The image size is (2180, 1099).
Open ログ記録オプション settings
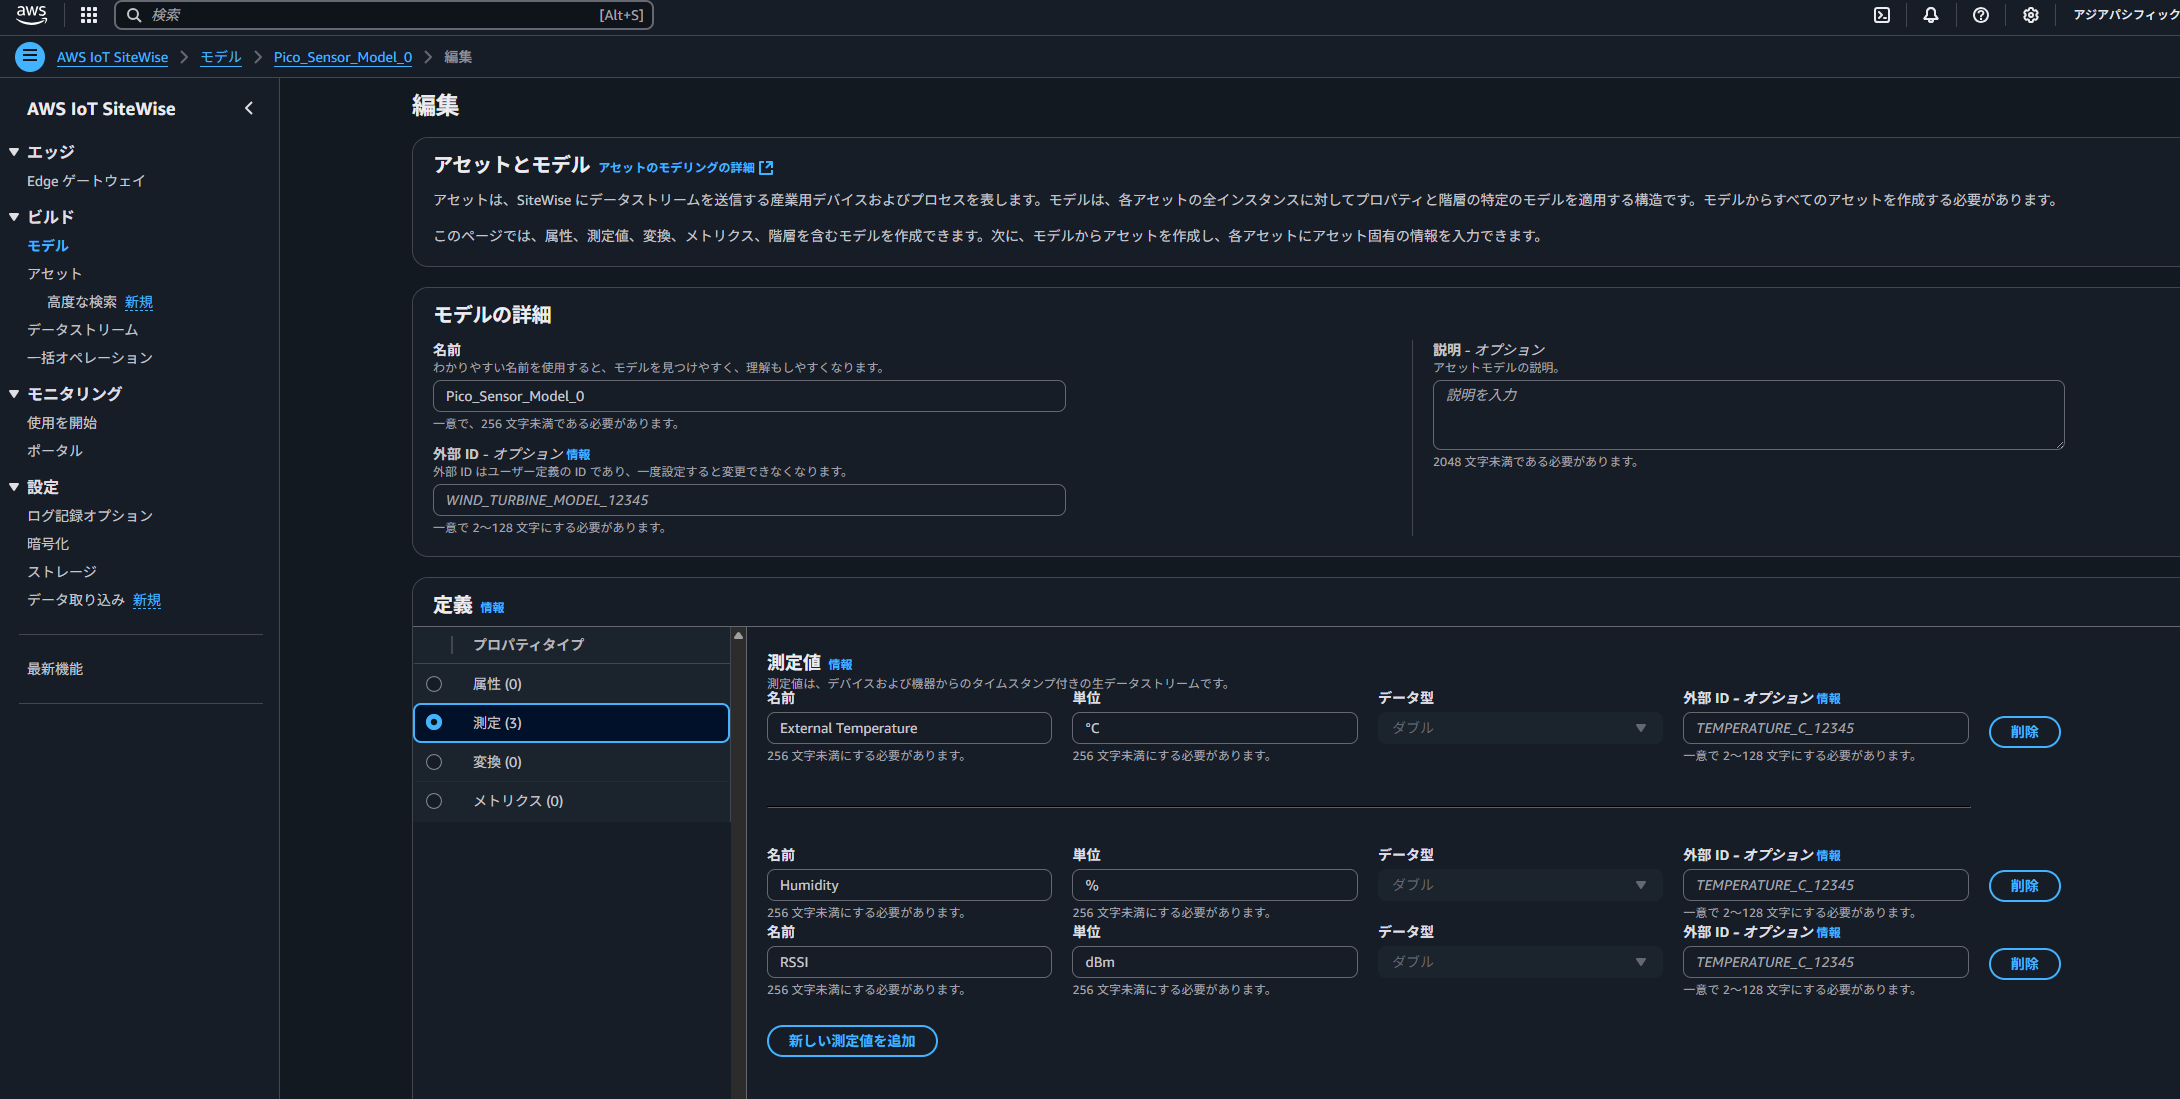coord(90,516)
